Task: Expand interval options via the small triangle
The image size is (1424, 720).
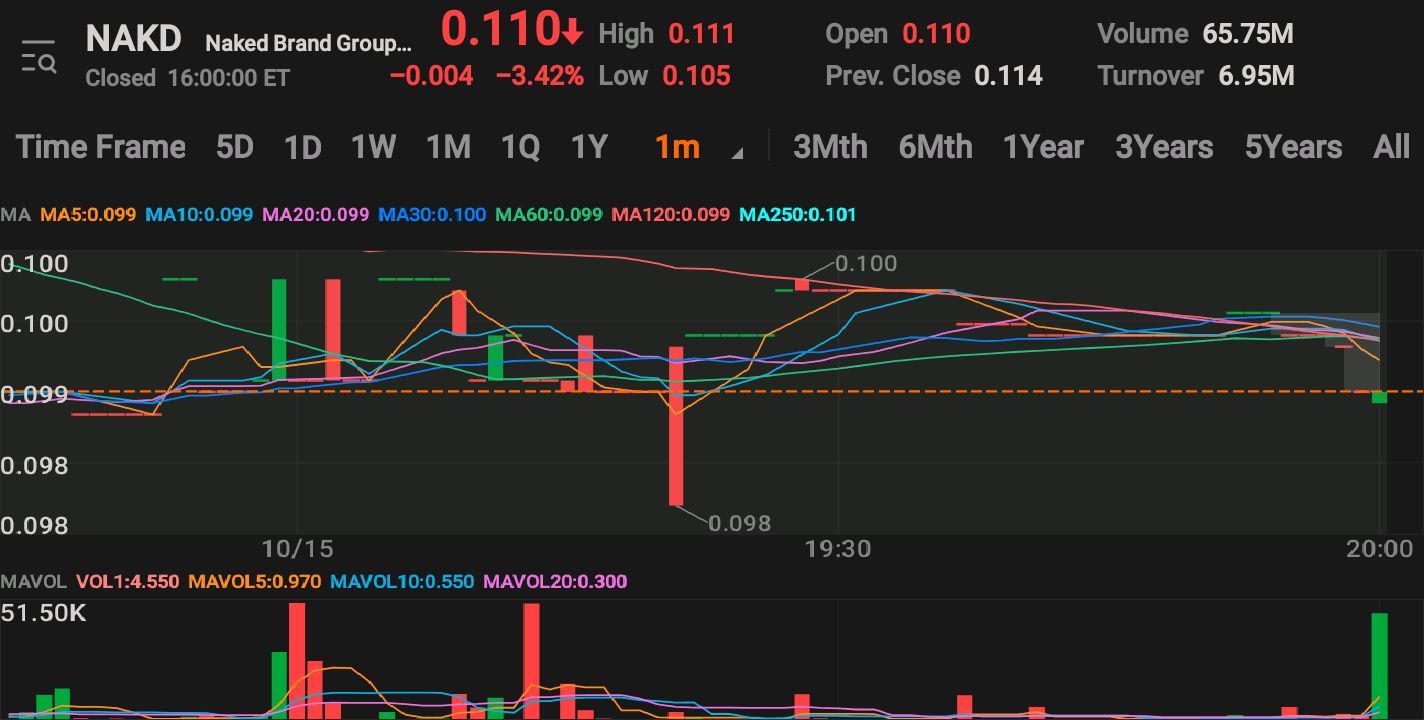Action: [738, 154]
